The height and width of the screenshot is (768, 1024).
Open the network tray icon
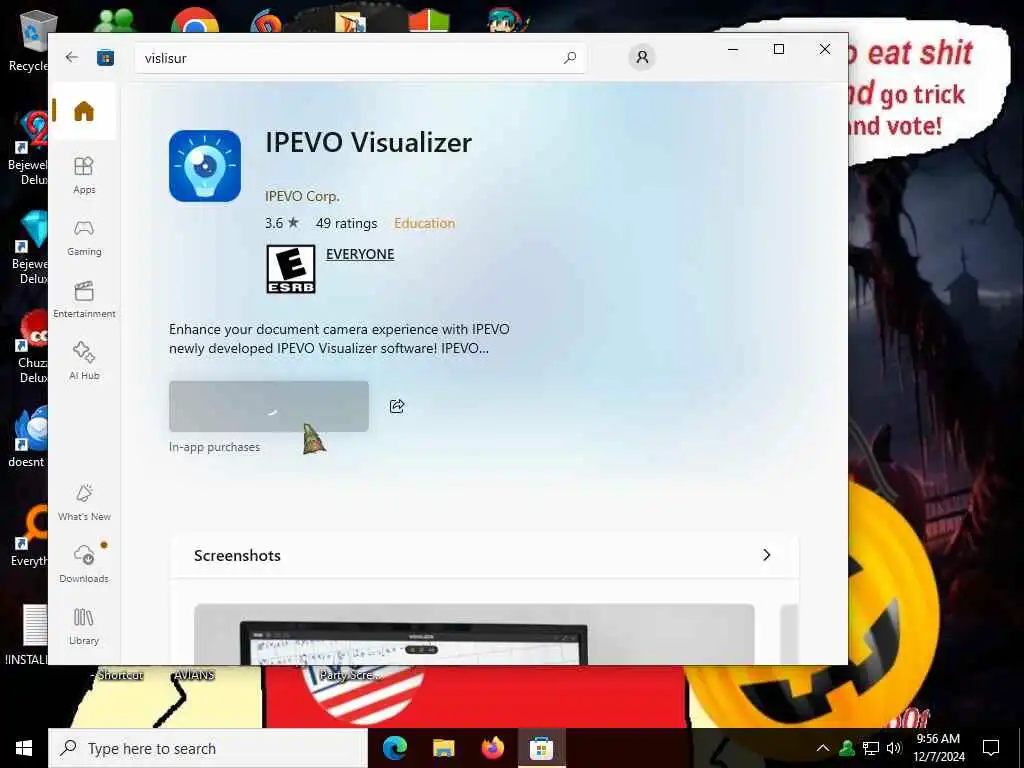click(x=871, y=748)
